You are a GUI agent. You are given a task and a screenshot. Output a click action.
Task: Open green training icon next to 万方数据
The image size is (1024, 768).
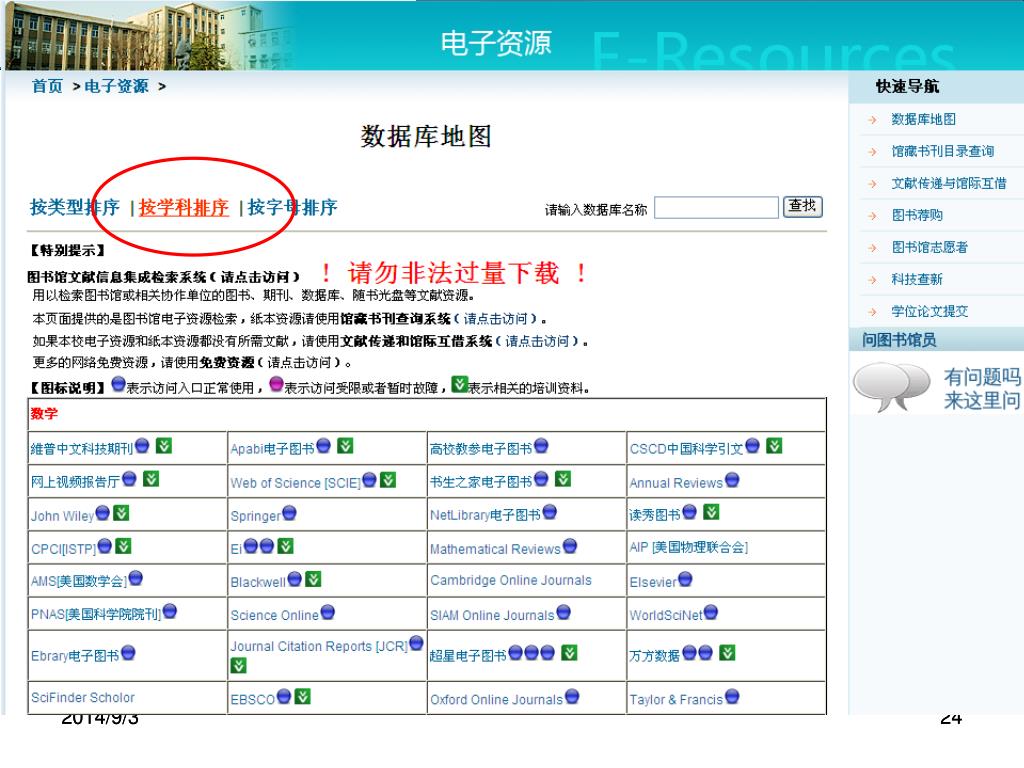coord(728,652)
